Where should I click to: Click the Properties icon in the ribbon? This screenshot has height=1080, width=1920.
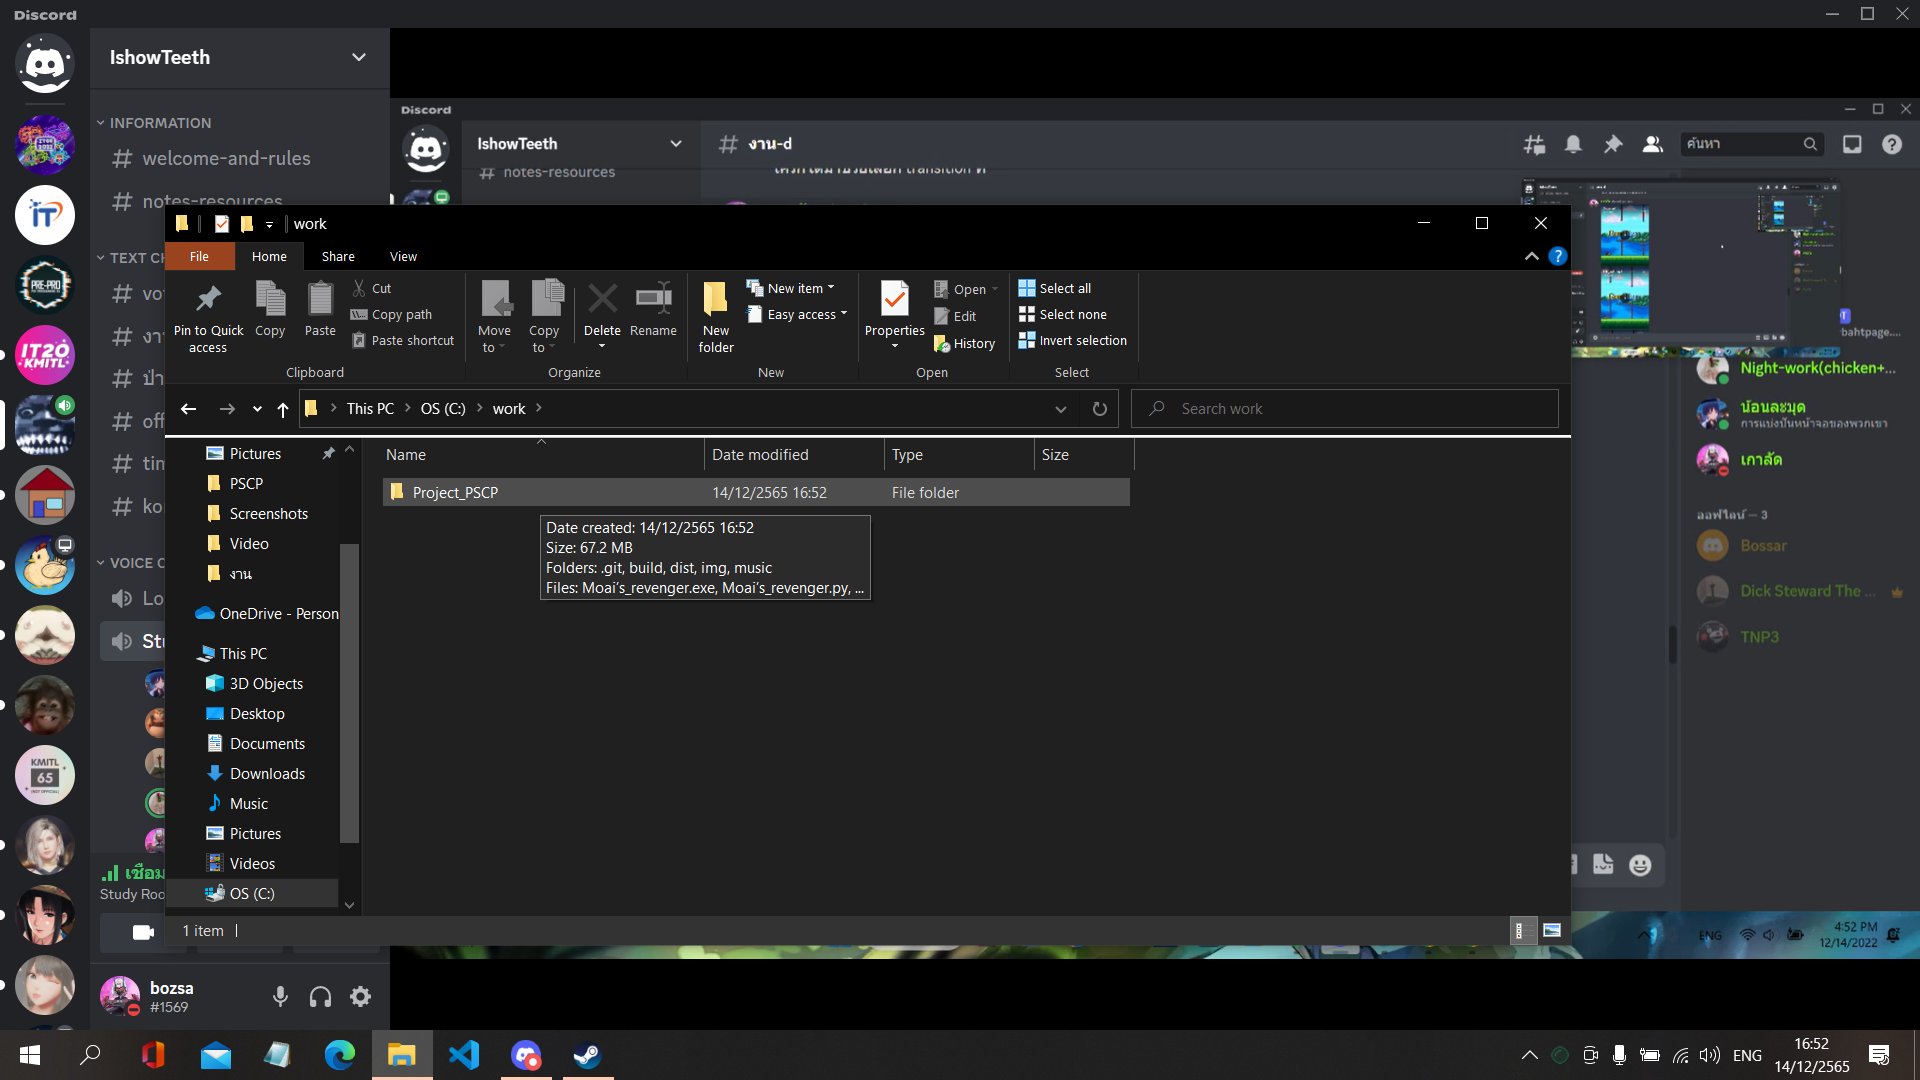894,299
